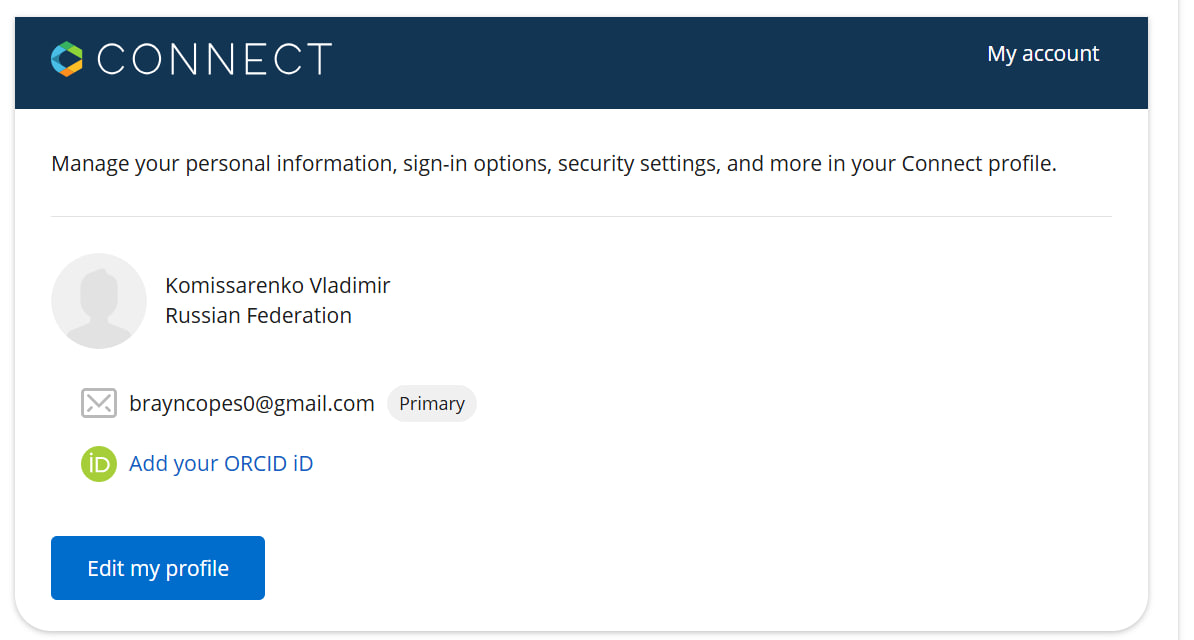The image size is (1194, 640).
Task: Click the green ORCID iD icon
Action: (x=99, y=464)
